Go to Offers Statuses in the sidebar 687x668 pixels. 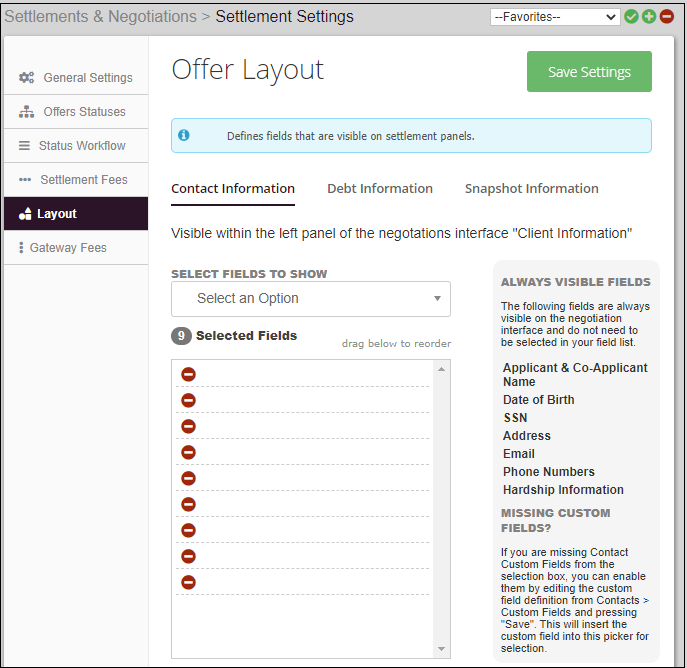click(x=84, y=112)
